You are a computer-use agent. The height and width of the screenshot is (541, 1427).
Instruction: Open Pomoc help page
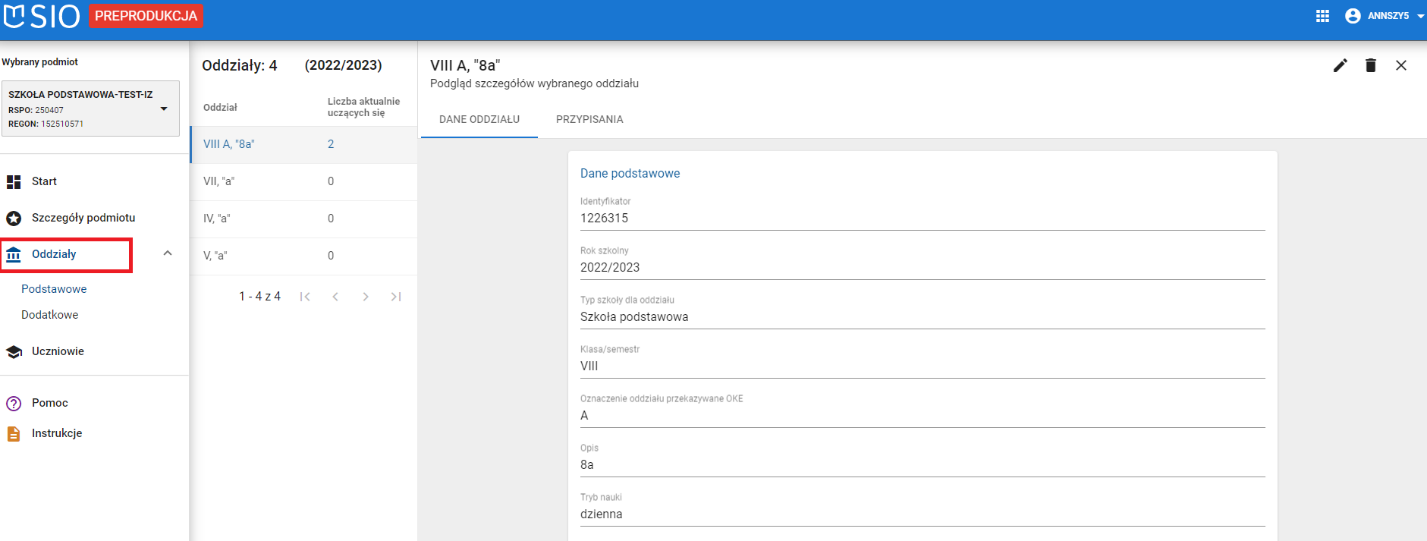point(50,403)
